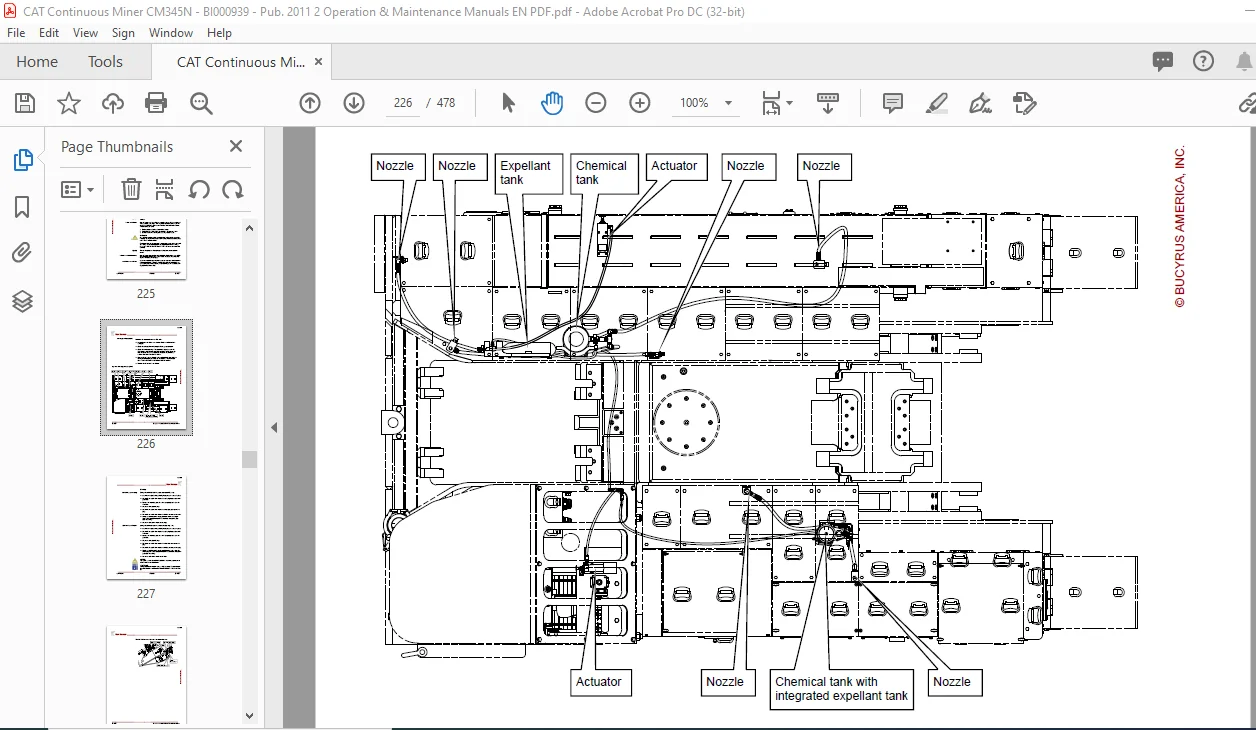Collapse the navigation pane arrow
Screen dimensions: 1256x730
pyautogui.click(x=274, y=427)
